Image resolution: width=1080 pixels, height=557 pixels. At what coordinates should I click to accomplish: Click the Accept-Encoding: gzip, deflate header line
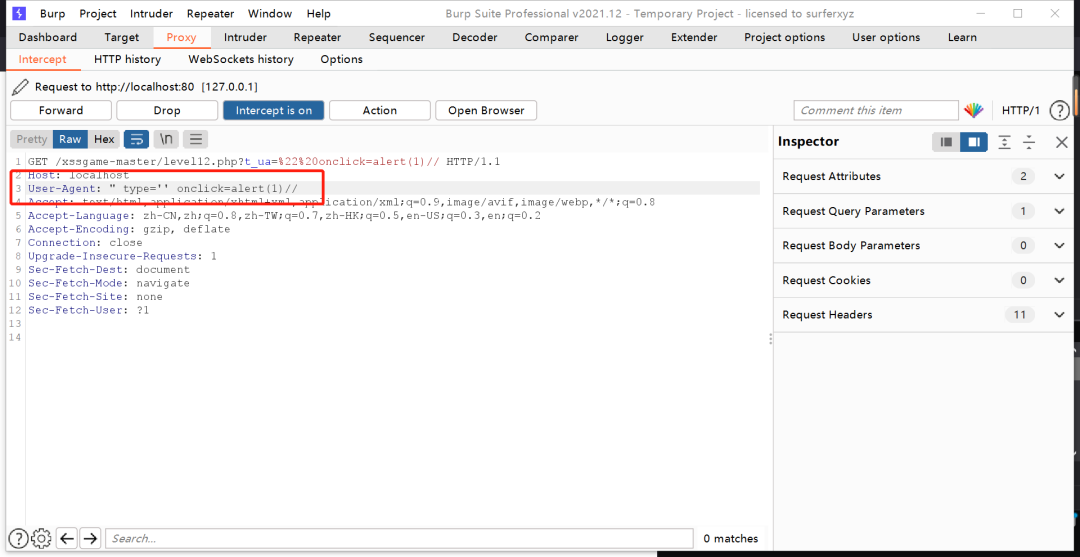tap(129, 229)
